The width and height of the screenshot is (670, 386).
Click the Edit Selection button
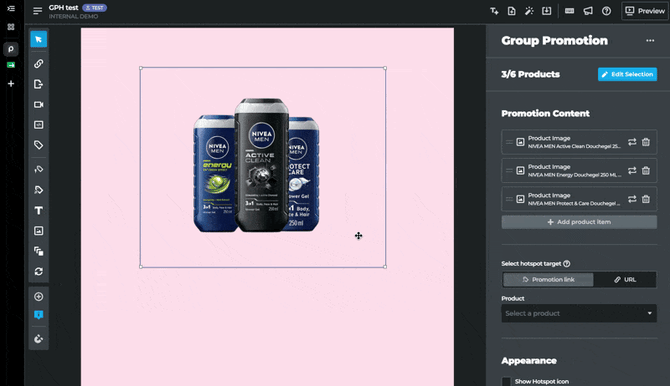tap(627, 74)
